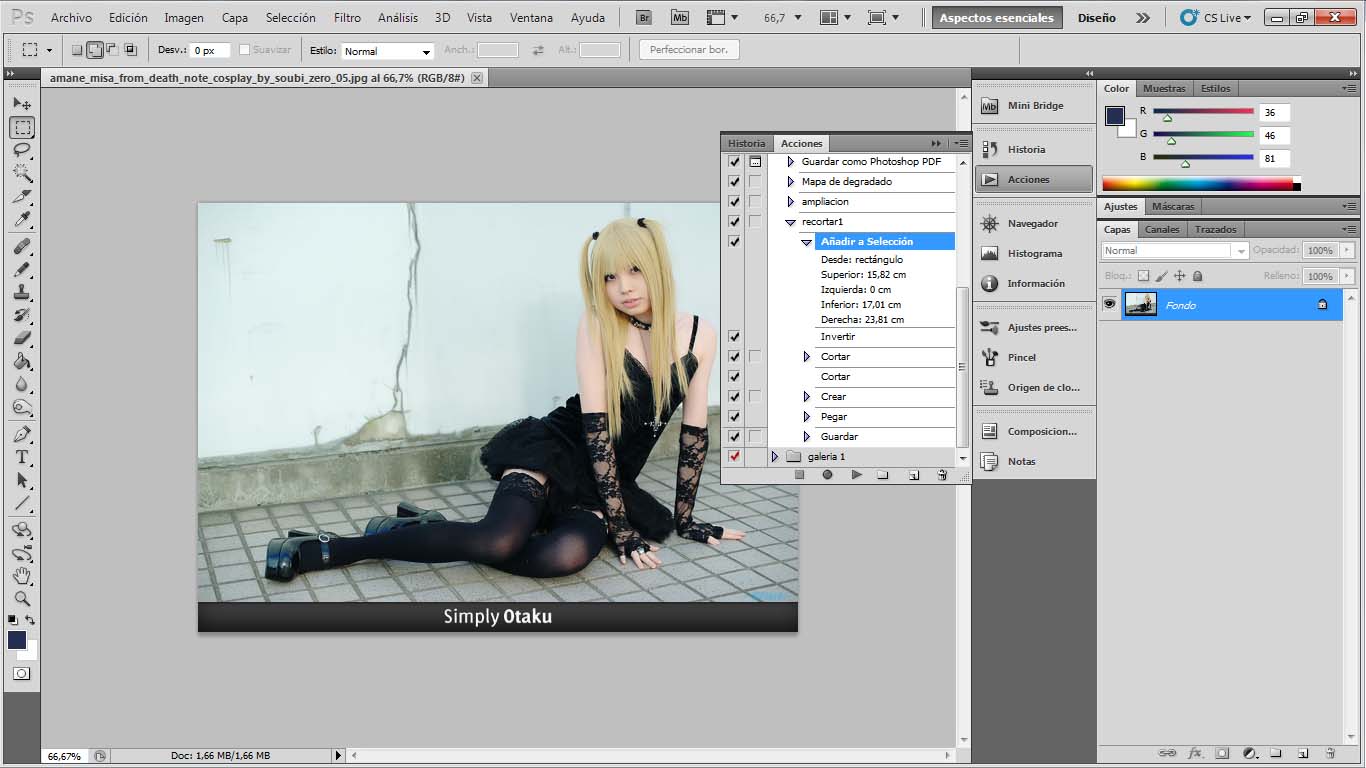
Task: Open Navegador panel icon
Action: point(990,224)
